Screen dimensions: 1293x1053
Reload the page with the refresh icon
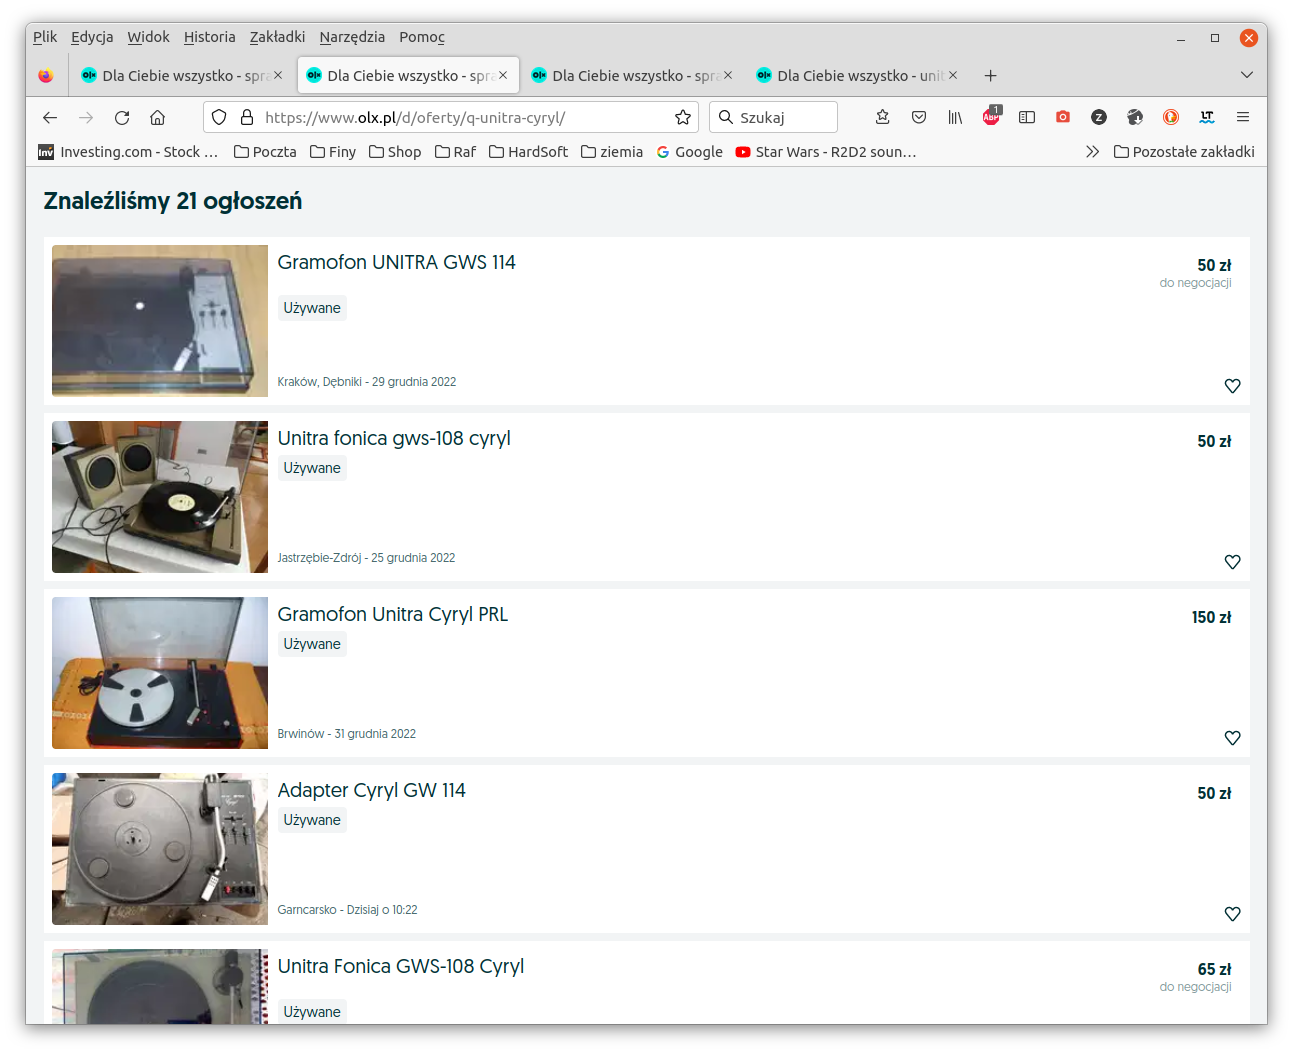click(x=122, y=117)
